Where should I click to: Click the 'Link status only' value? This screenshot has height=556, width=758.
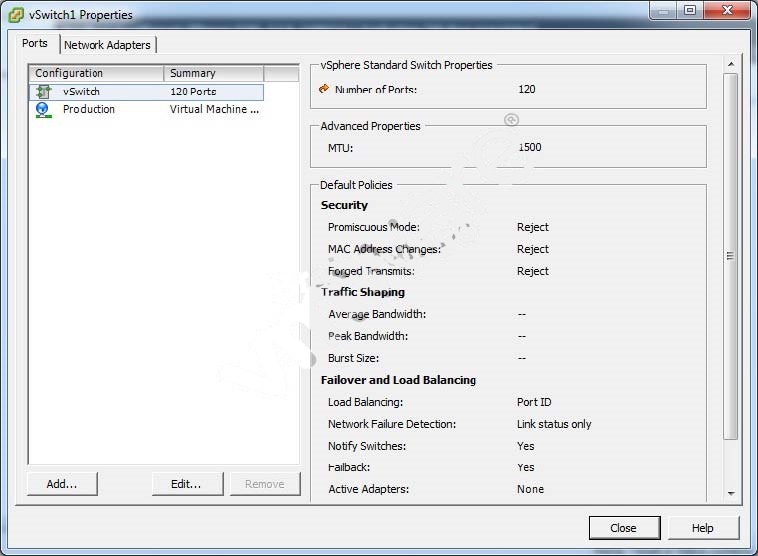[554, 424]
